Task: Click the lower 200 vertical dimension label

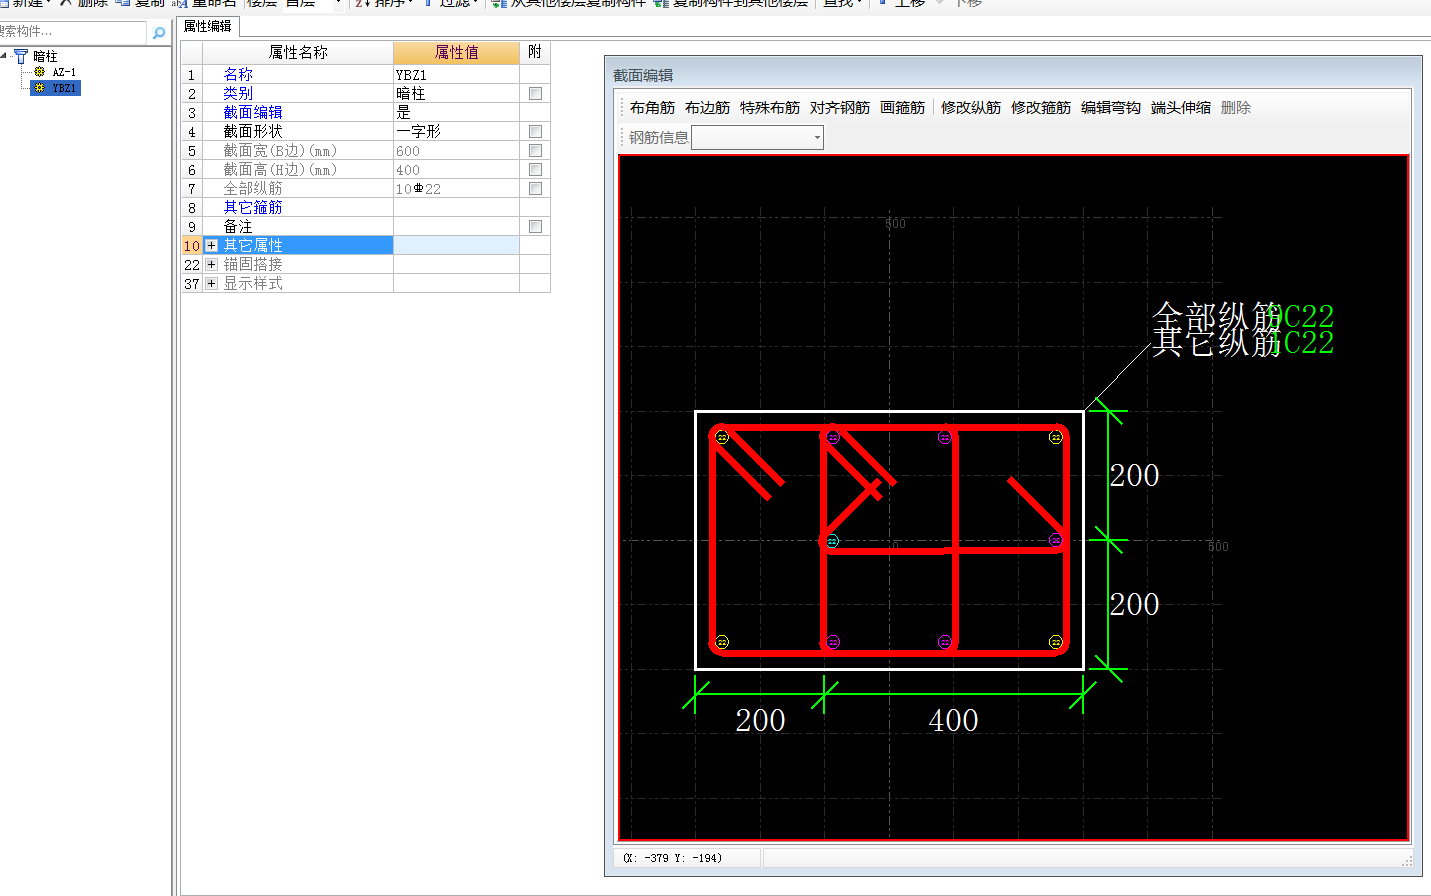Action: (1135, 604)
